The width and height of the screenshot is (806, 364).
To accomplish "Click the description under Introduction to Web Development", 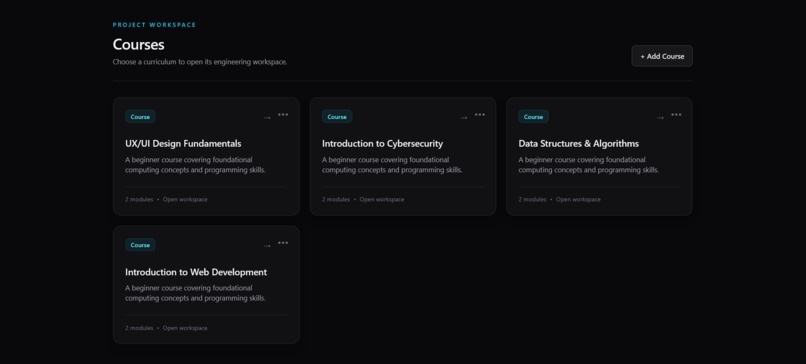I will click(195, 294).
